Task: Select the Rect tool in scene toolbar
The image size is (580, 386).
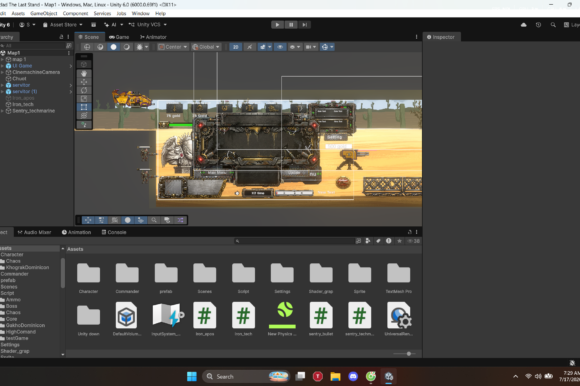Action: coord(84,107)
